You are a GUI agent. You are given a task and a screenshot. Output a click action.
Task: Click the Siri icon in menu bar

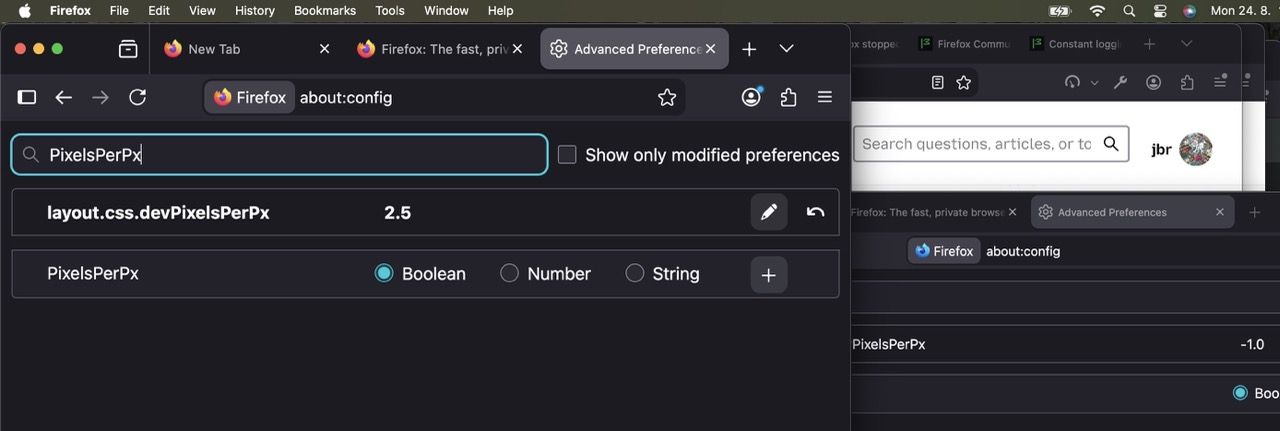[x=1189, y=11]
